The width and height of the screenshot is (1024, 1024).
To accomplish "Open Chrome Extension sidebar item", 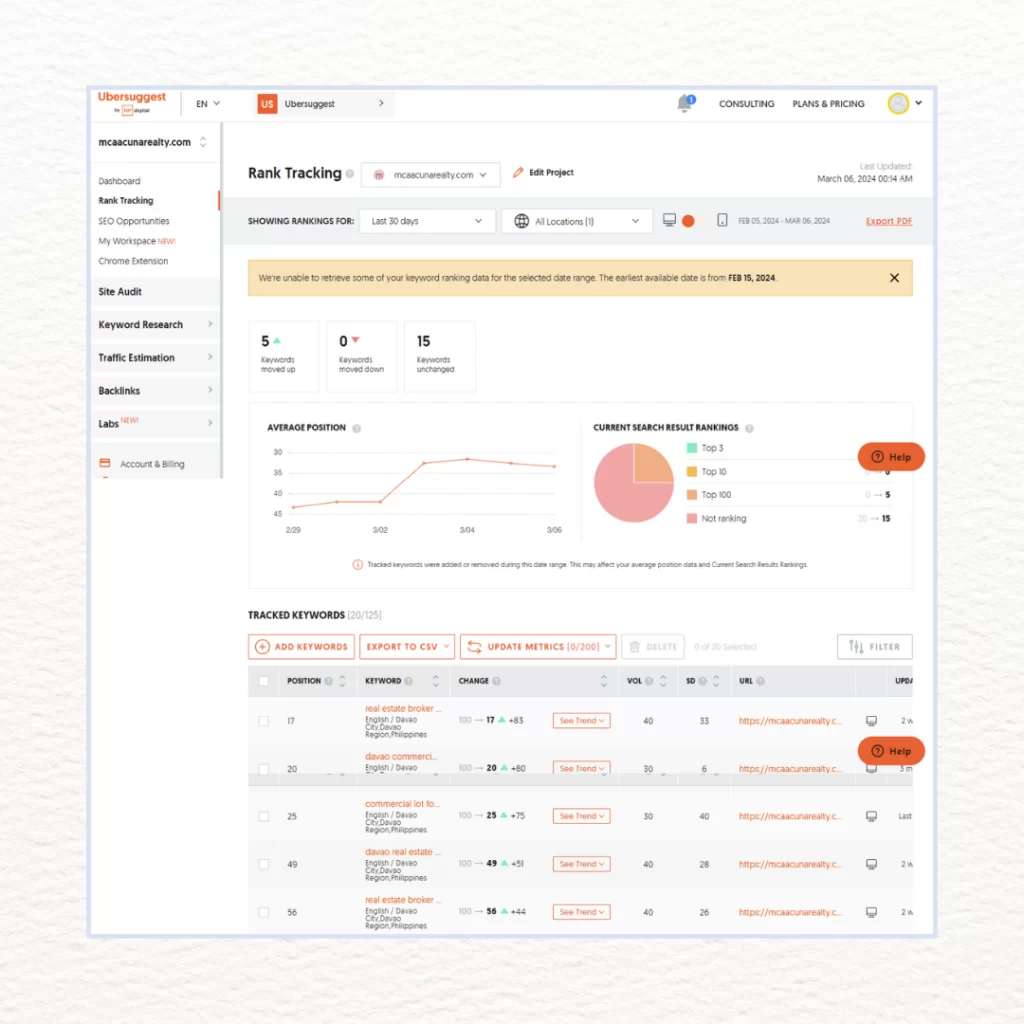I will 133,261.
